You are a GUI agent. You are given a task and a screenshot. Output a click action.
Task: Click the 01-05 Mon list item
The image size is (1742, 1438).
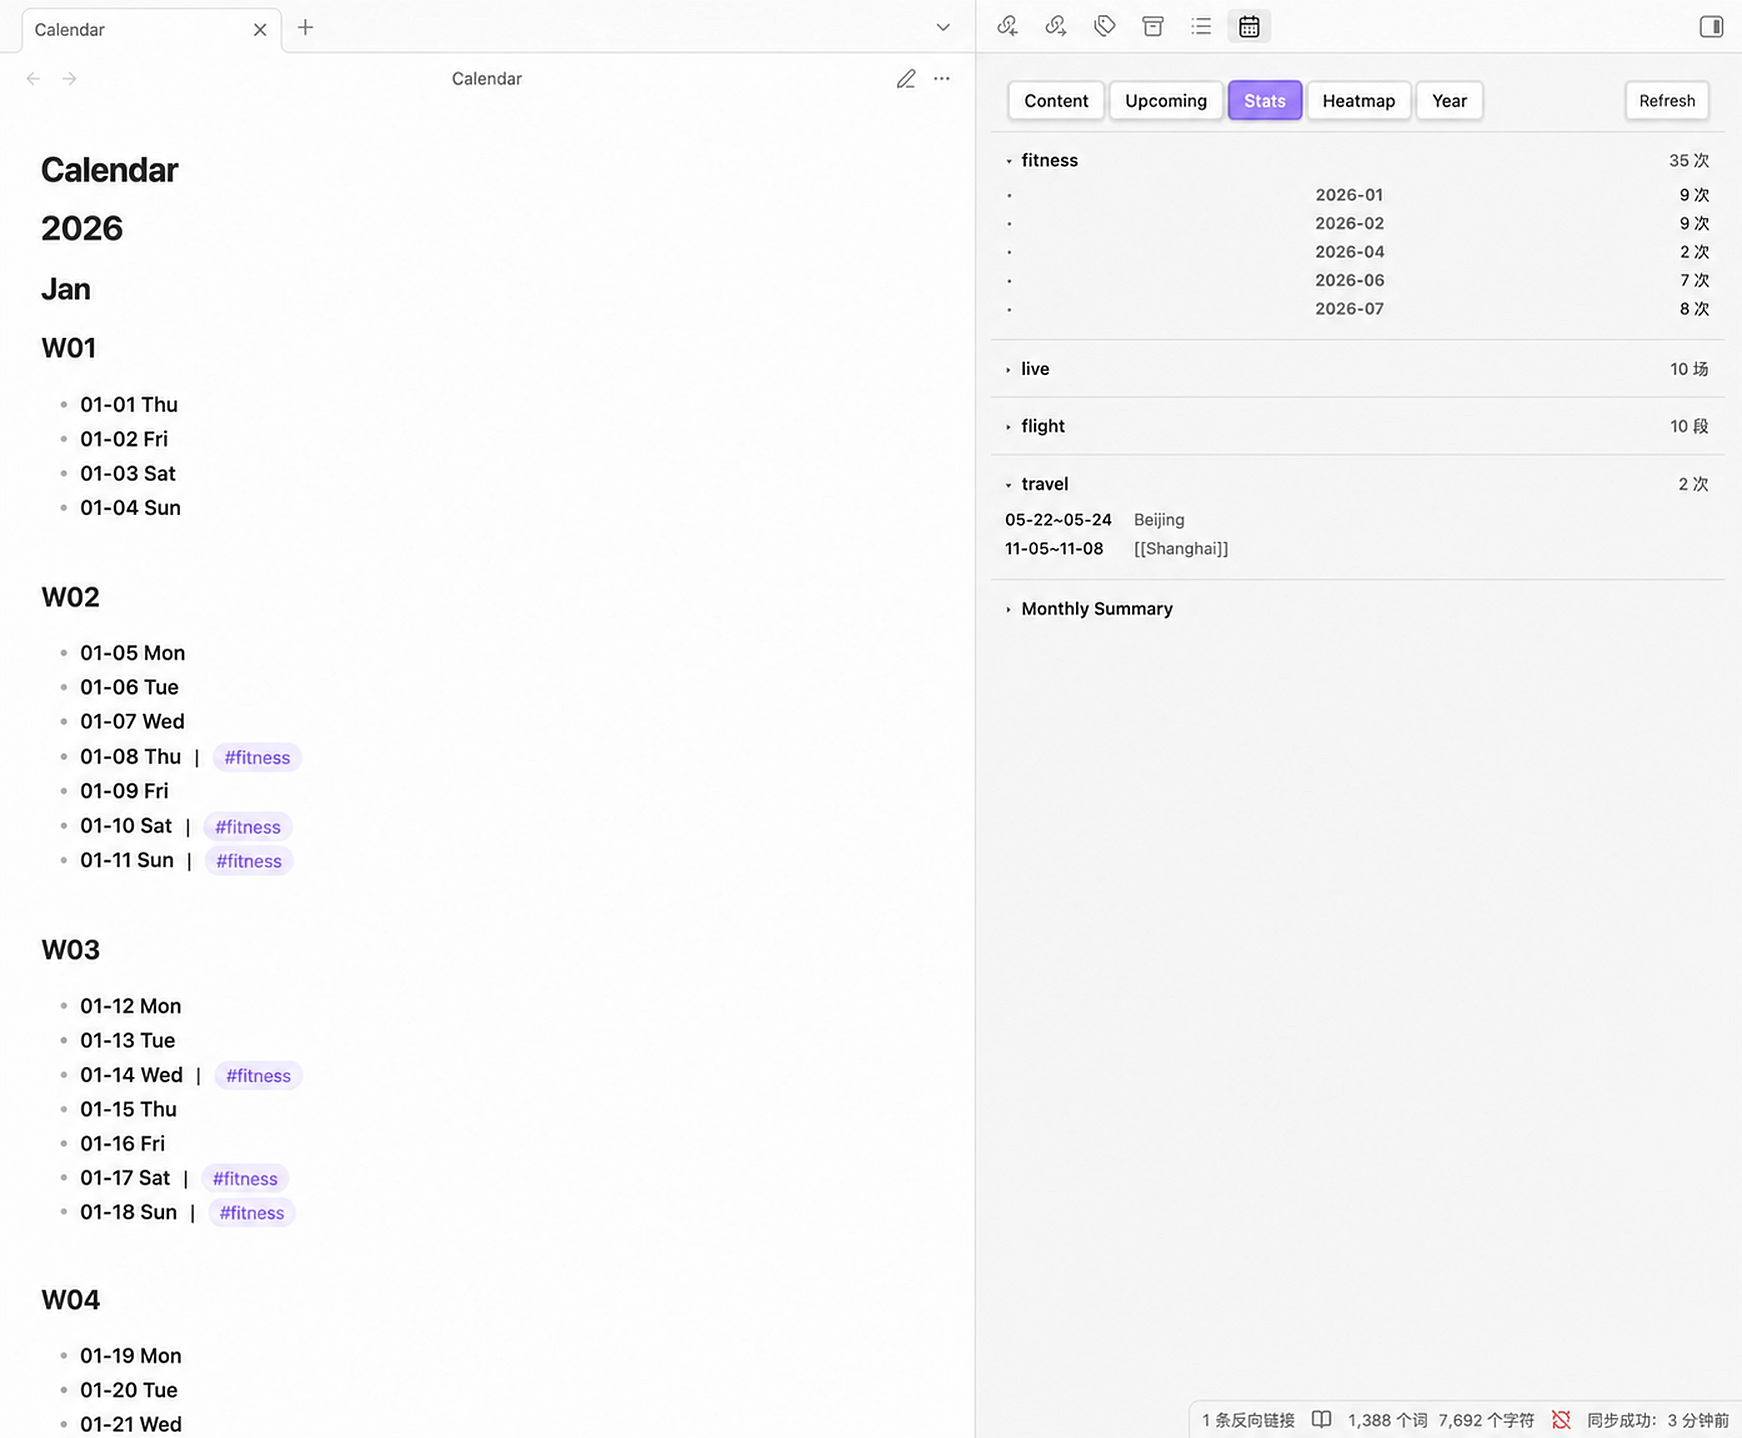[x=133, y=653]
